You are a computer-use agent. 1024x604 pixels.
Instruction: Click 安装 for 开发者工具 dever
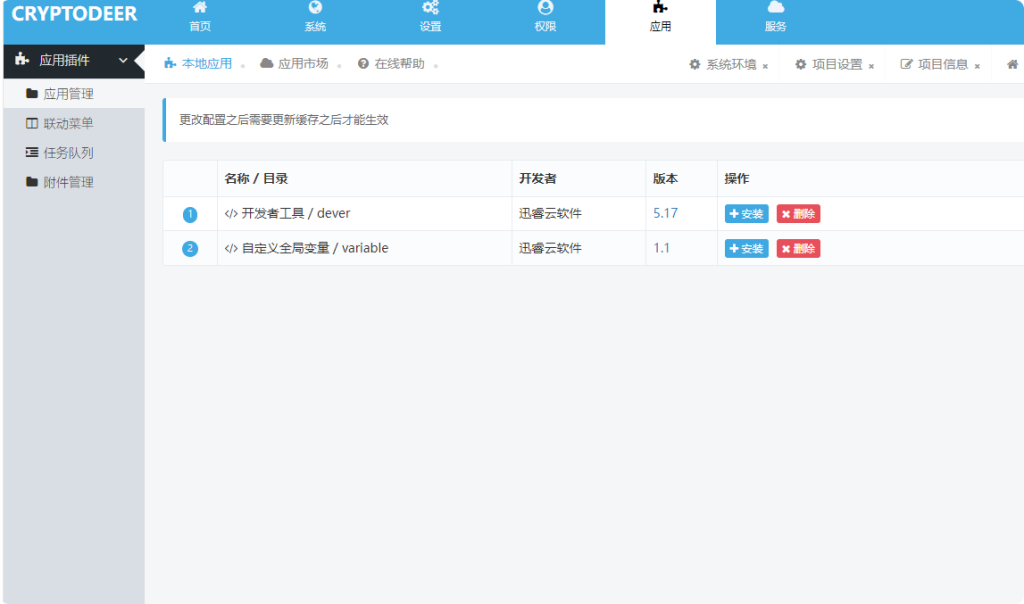tap(746, 213)
